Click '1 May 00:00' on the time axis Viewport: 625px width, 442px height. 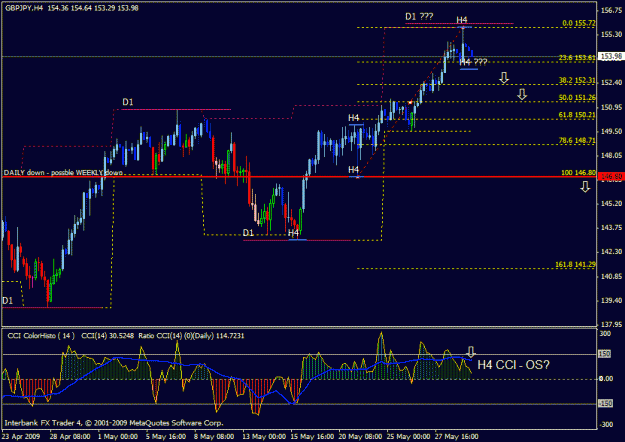[118, 436]
